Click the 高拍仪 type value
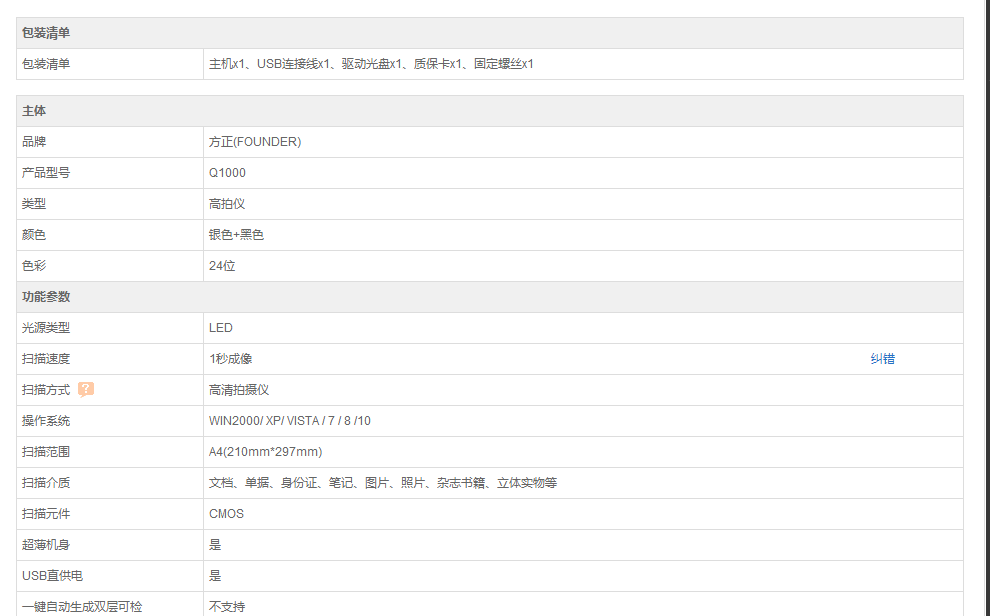The height and width of the screenshot is (616, 990). pos(227,203)
